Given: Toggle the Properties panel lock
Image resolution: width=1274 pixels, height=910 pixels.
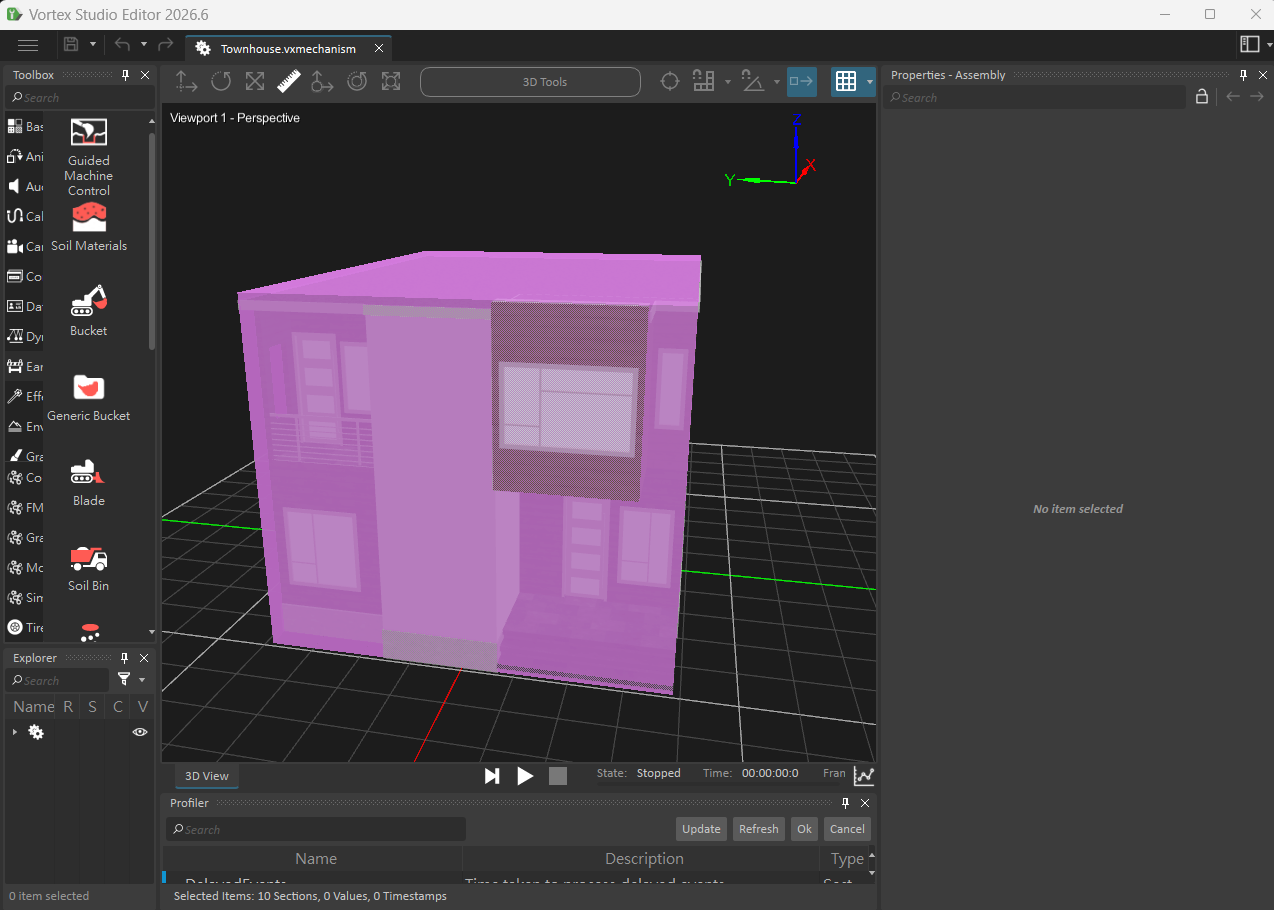Looking at the screenshot, I should tap(1202, 97).
